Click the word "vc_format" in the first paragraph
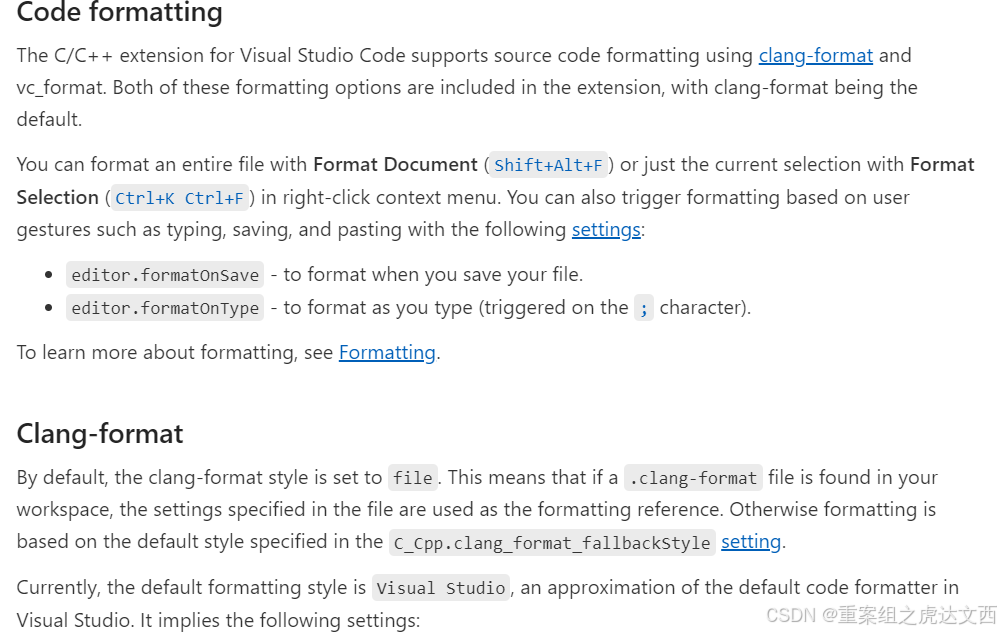Screen dimensions: 1001x633 point(60,88)
